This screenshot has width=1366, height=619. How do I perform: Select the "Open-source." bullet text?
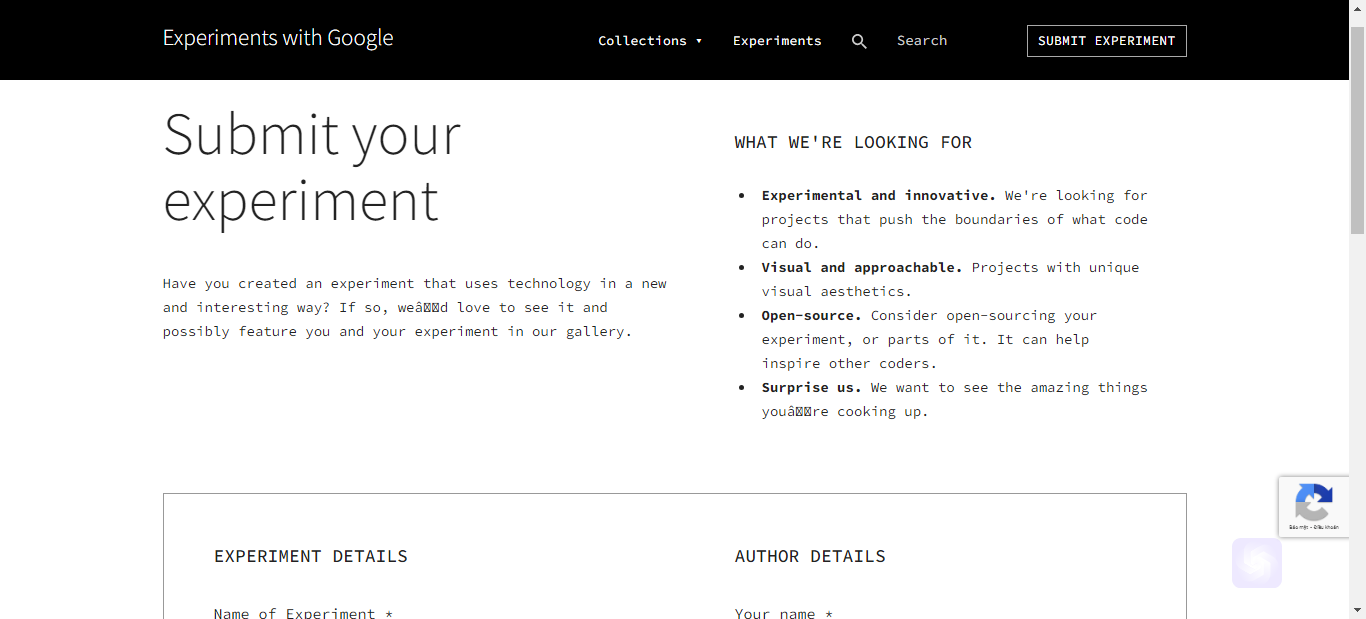click(x=812, y=315)
